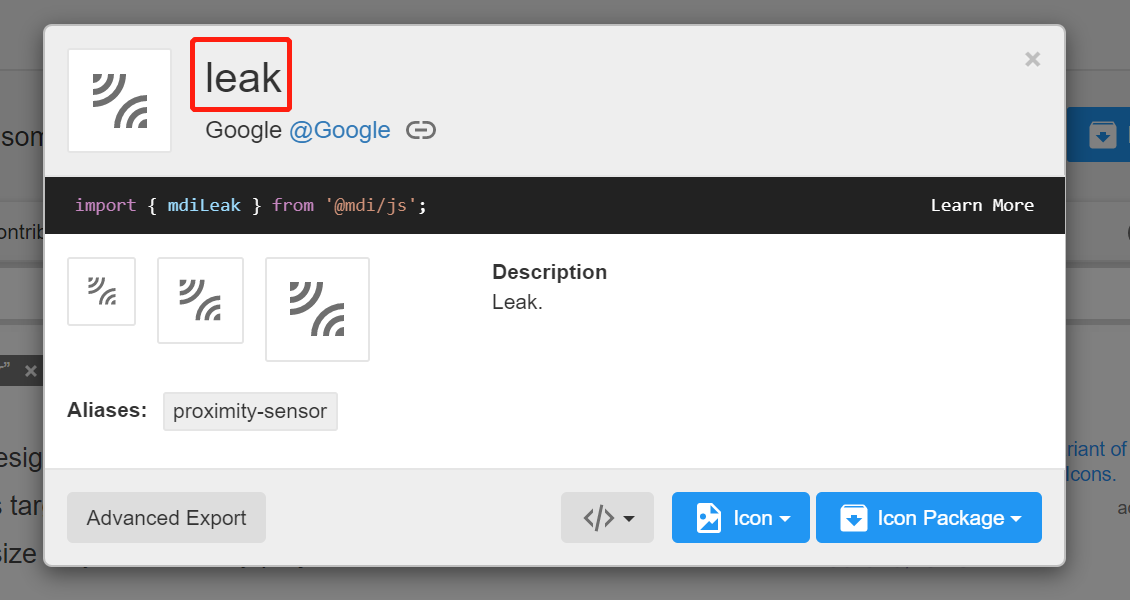Expand the Icon download dropdown
Screen dimensions: 1130x600
click(740, 518)
